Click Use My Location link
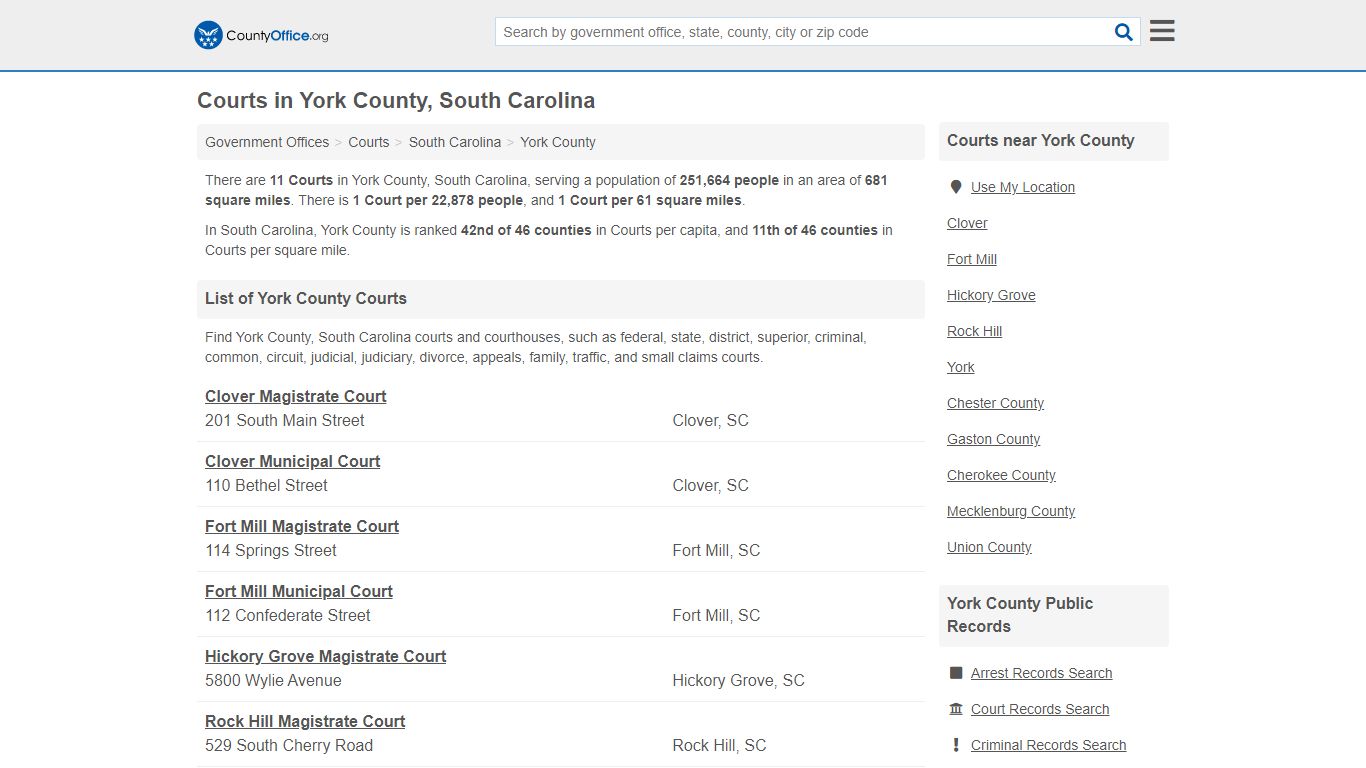Viewport: 1366px width, 768px height. coord(1023,187)
